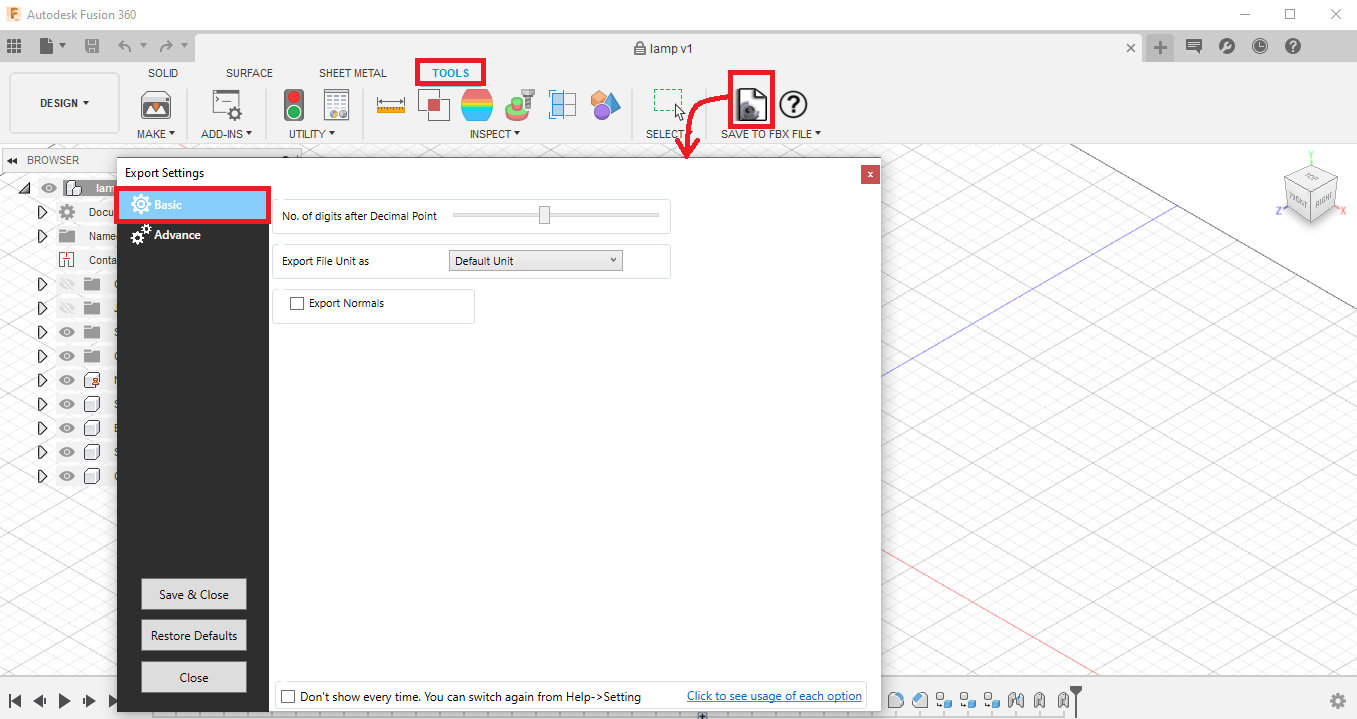Check Don't show every time option
Screen dimensions: 1357x719
point(288,697)
